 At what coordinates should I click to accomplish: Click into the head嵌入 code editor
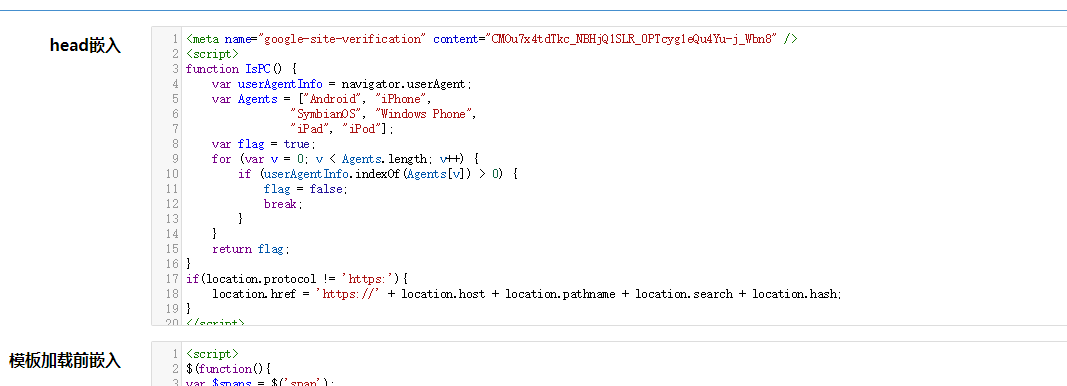(609, 176)
